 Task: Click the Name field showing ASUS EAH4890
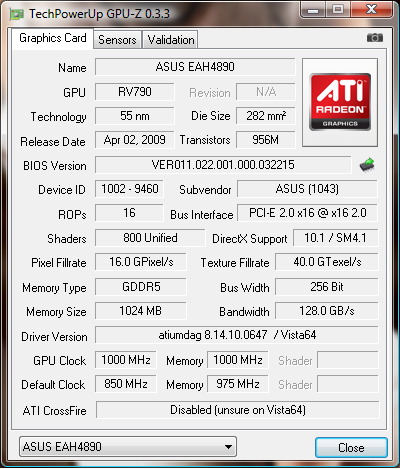click(x=195, y=67)
